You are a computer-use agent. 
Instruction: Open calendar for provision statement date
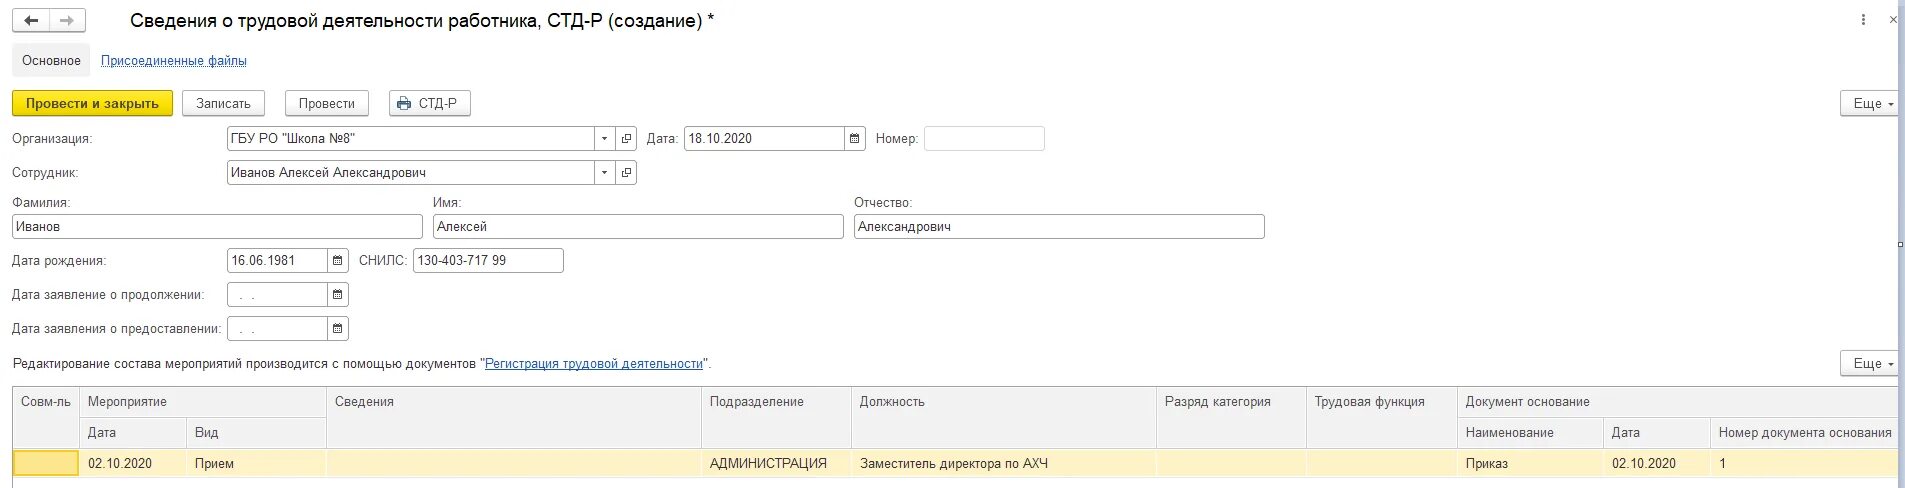tap(338, 329)
